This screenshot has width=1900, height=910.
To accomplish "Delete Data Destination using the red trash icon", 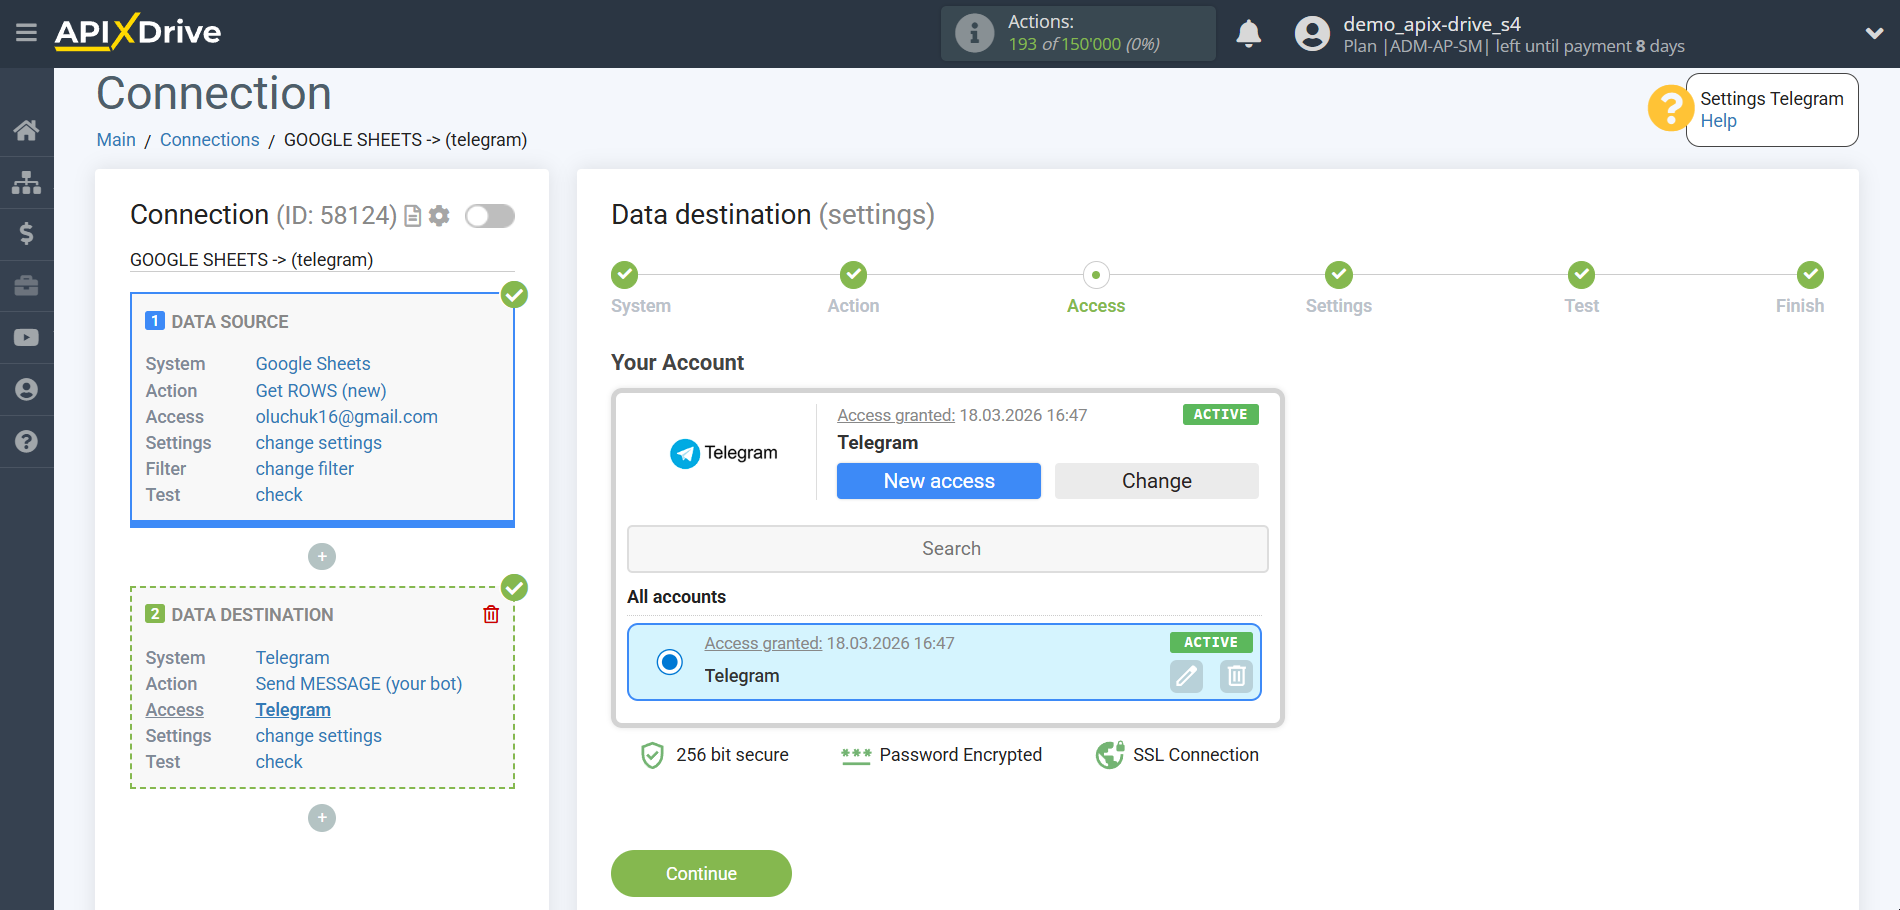I will 490,614.
